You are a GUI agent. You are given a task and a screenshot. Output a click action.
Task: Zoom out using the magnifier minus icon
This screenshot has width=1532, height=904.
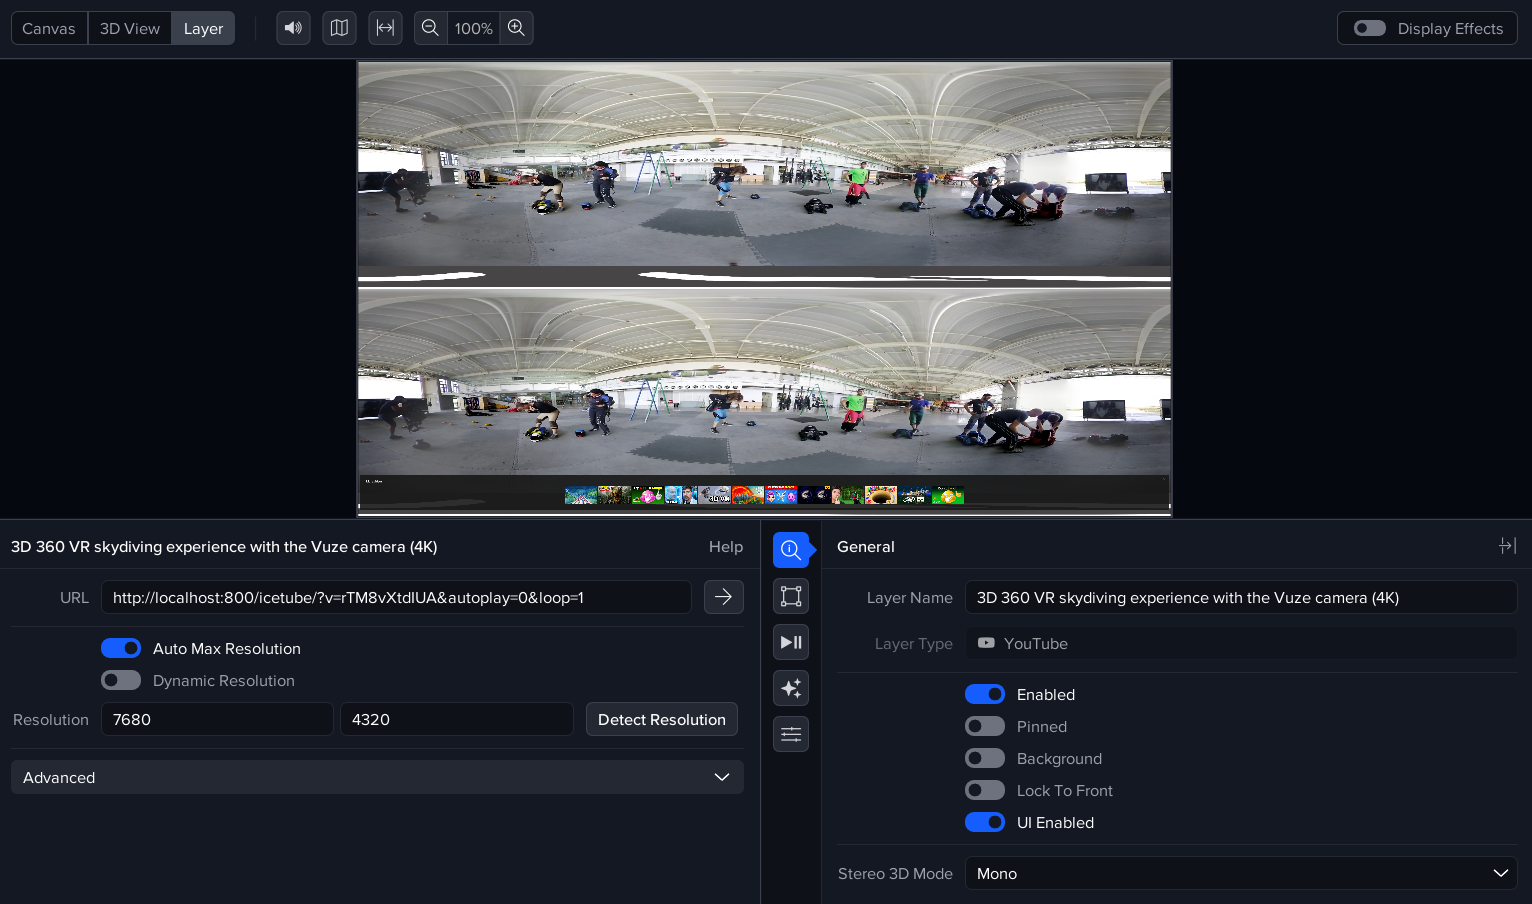click(x=430, y=28)
